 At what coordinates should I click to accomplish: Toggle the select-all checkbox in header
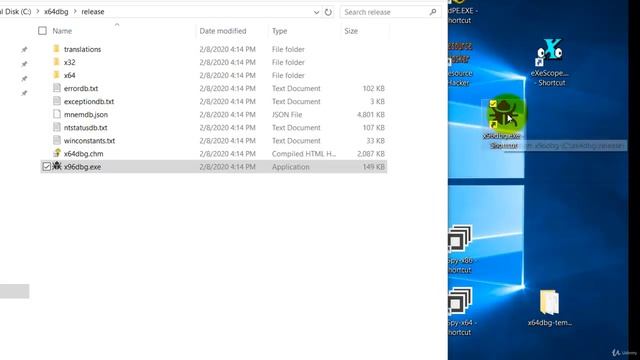point(42,31)
